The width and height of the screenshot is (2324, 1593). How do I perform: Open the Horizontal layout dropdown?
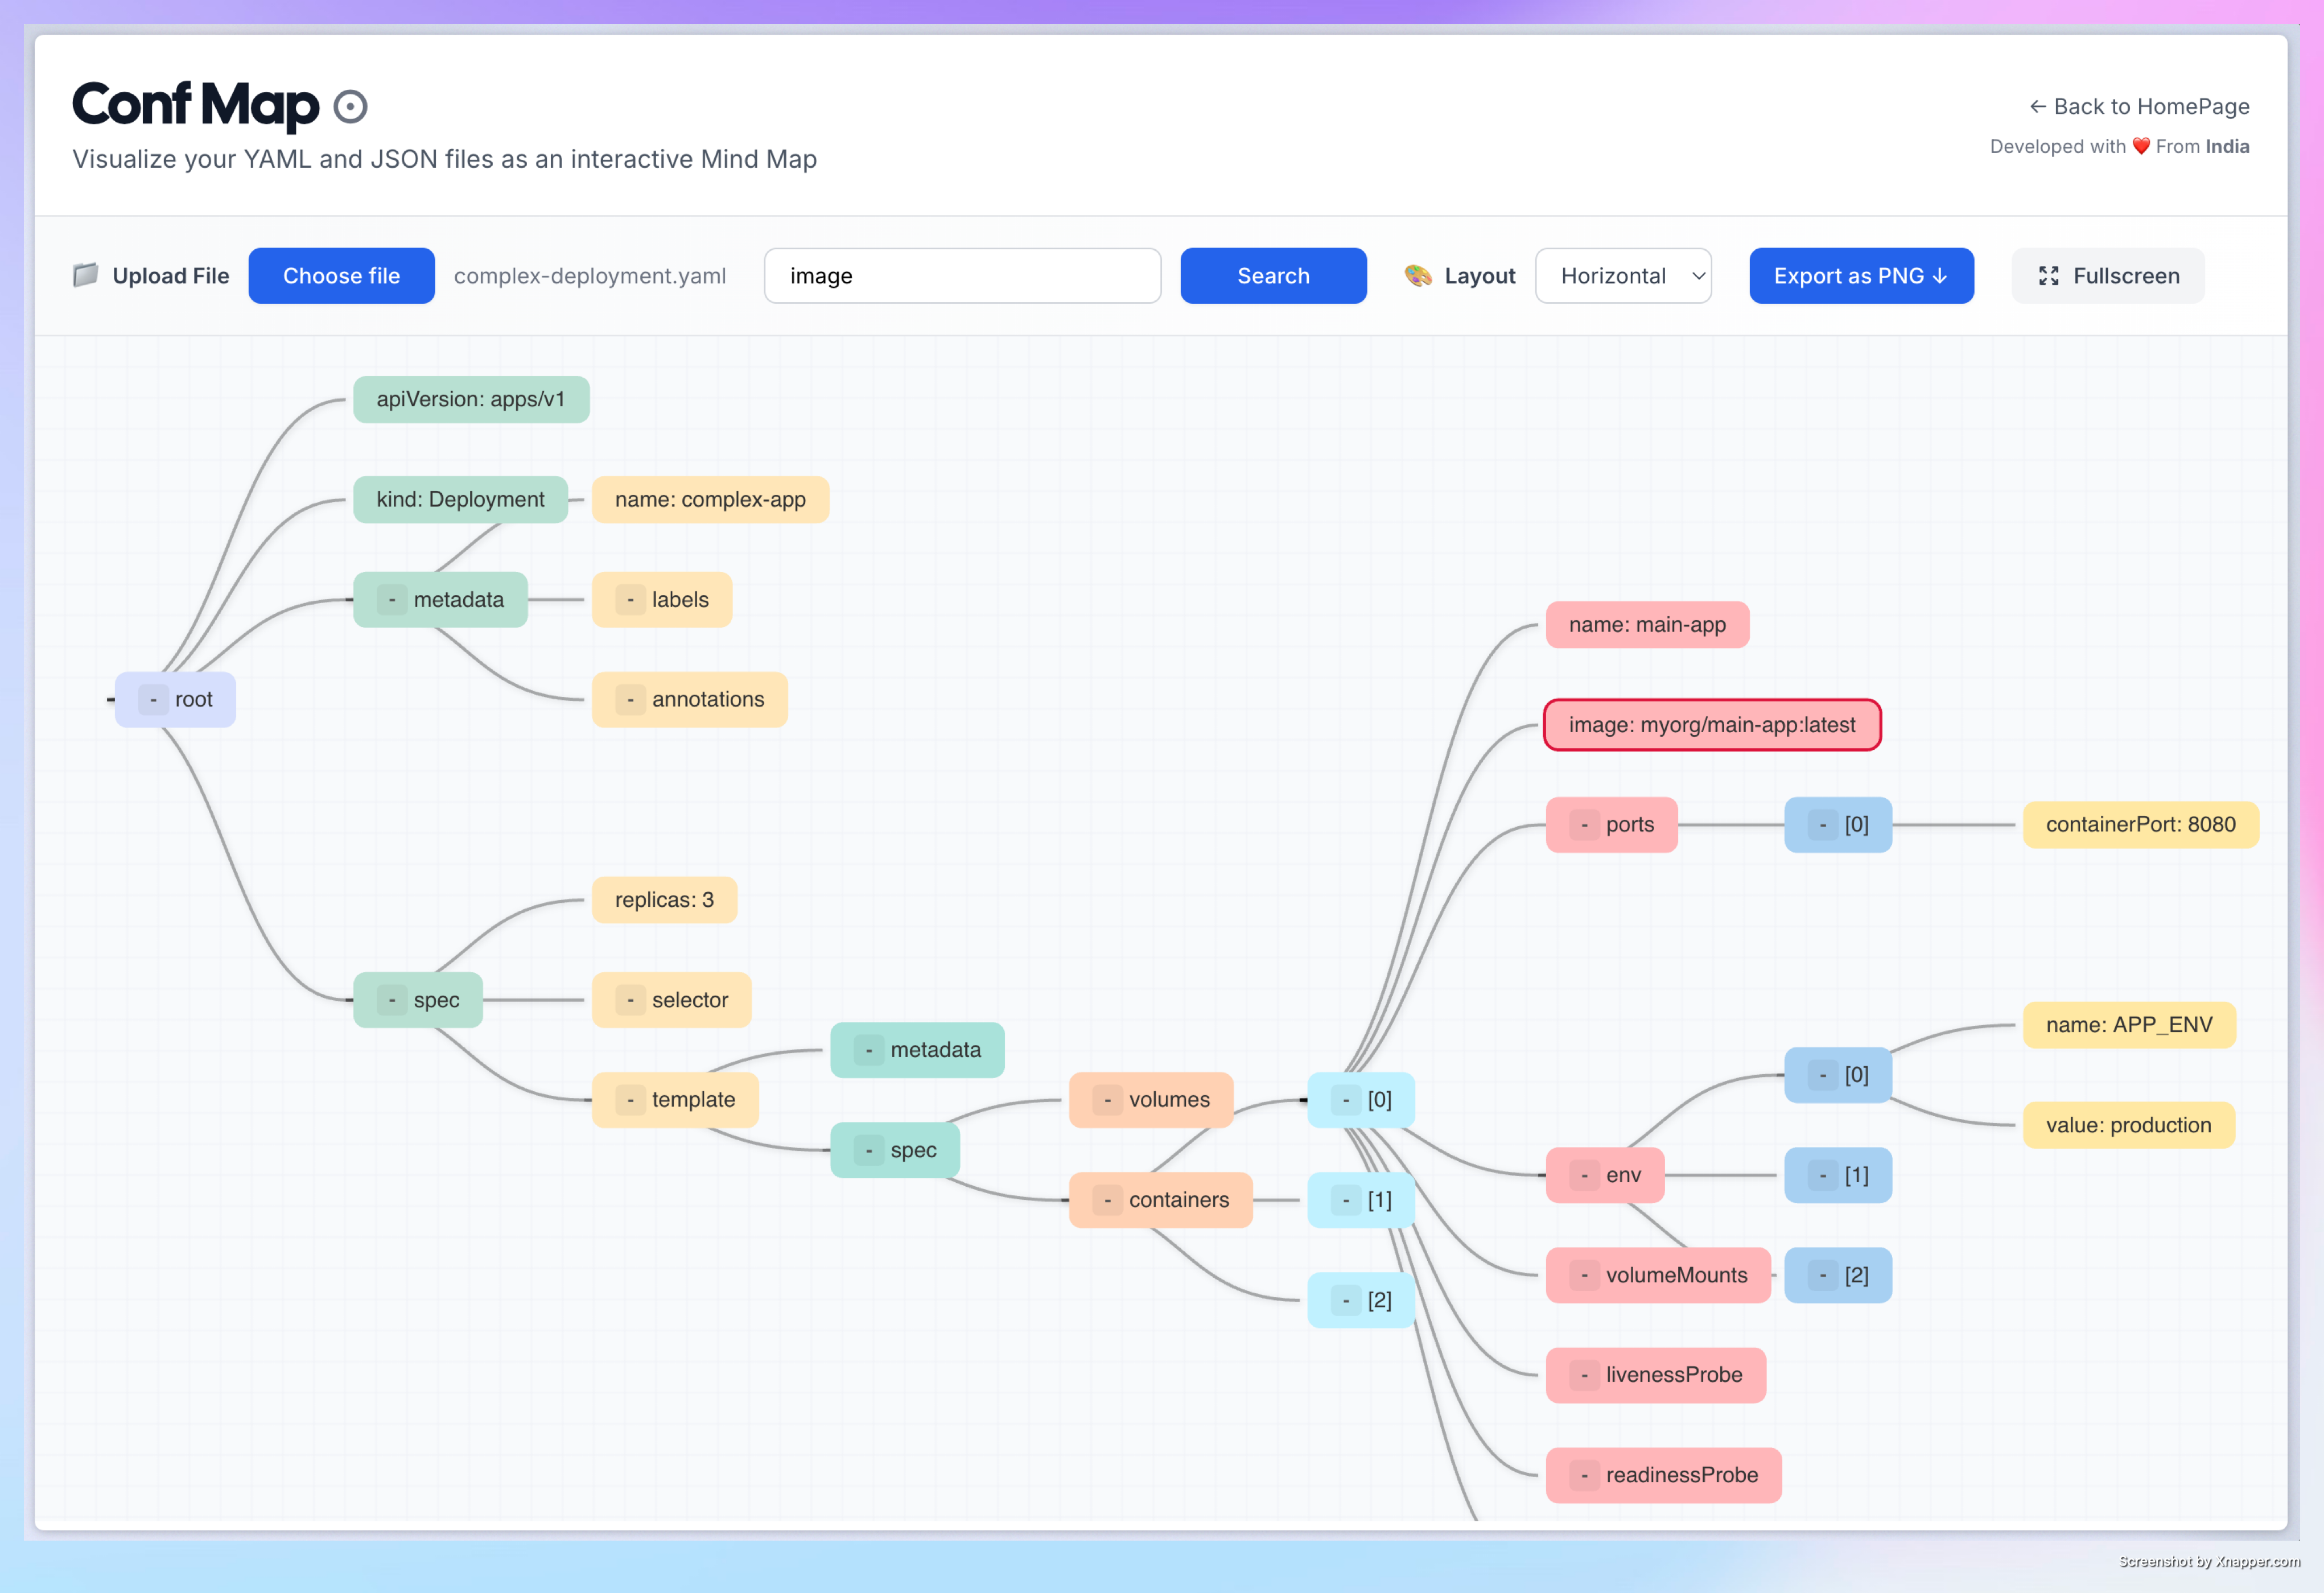[x=1623, y=276]
